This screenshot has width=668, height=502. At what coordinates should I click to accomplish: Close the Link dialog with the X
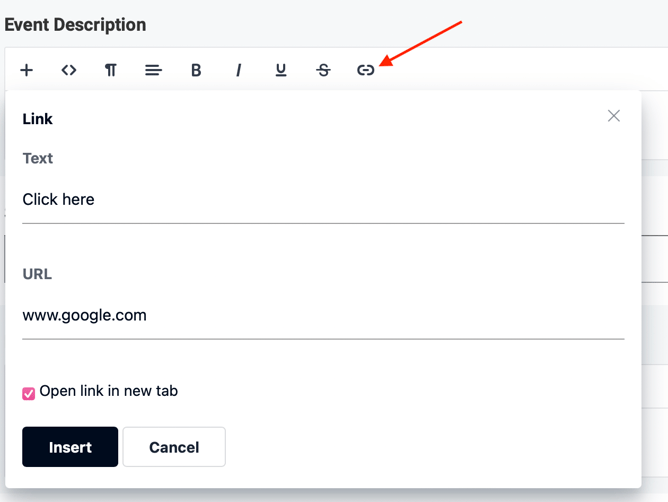pyautogui.click(x=614, y=116)
